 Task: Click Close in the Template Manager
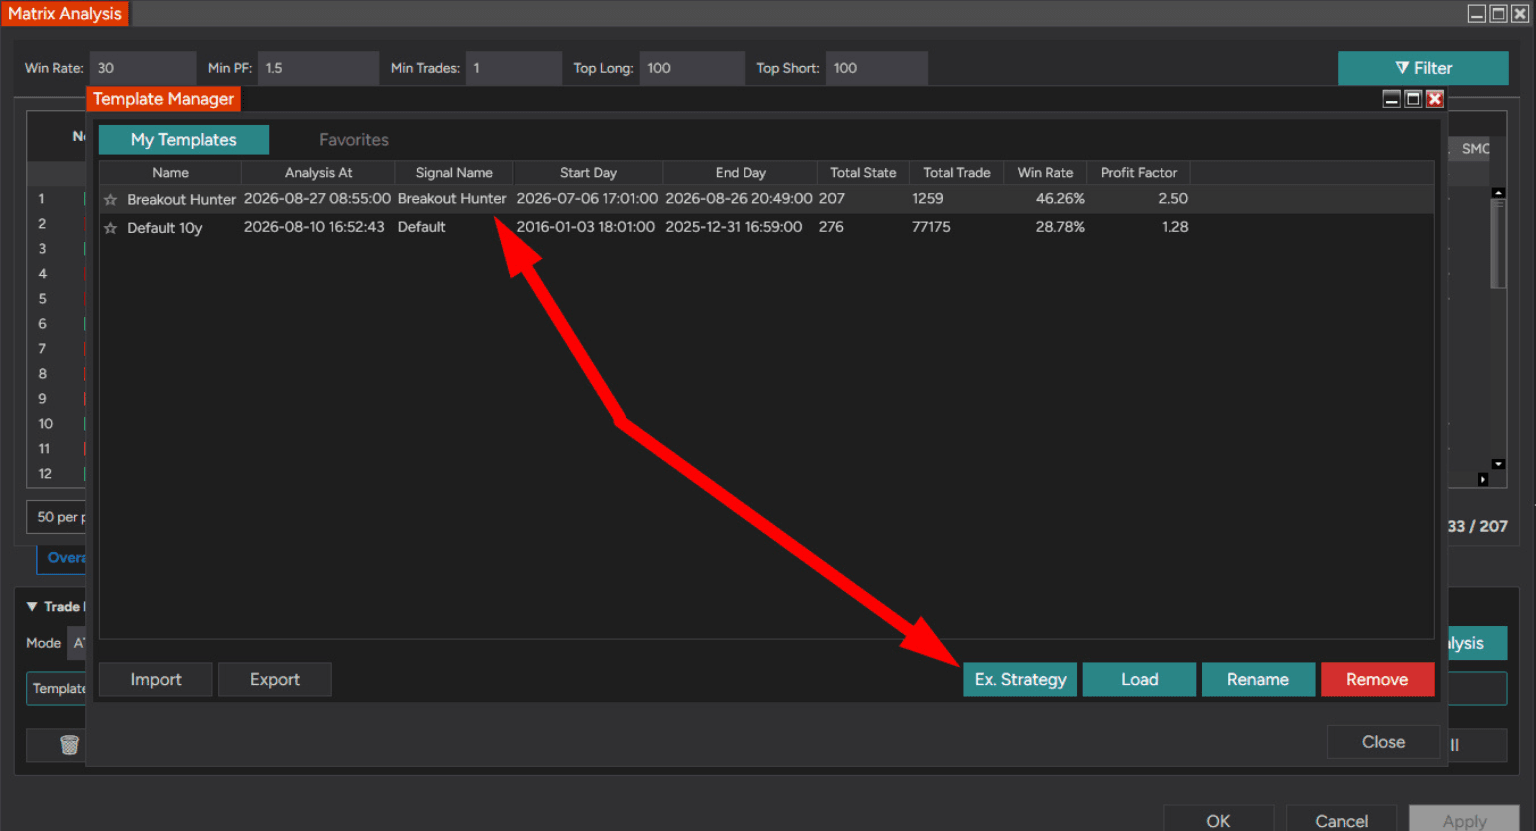tap(1383, 742)
